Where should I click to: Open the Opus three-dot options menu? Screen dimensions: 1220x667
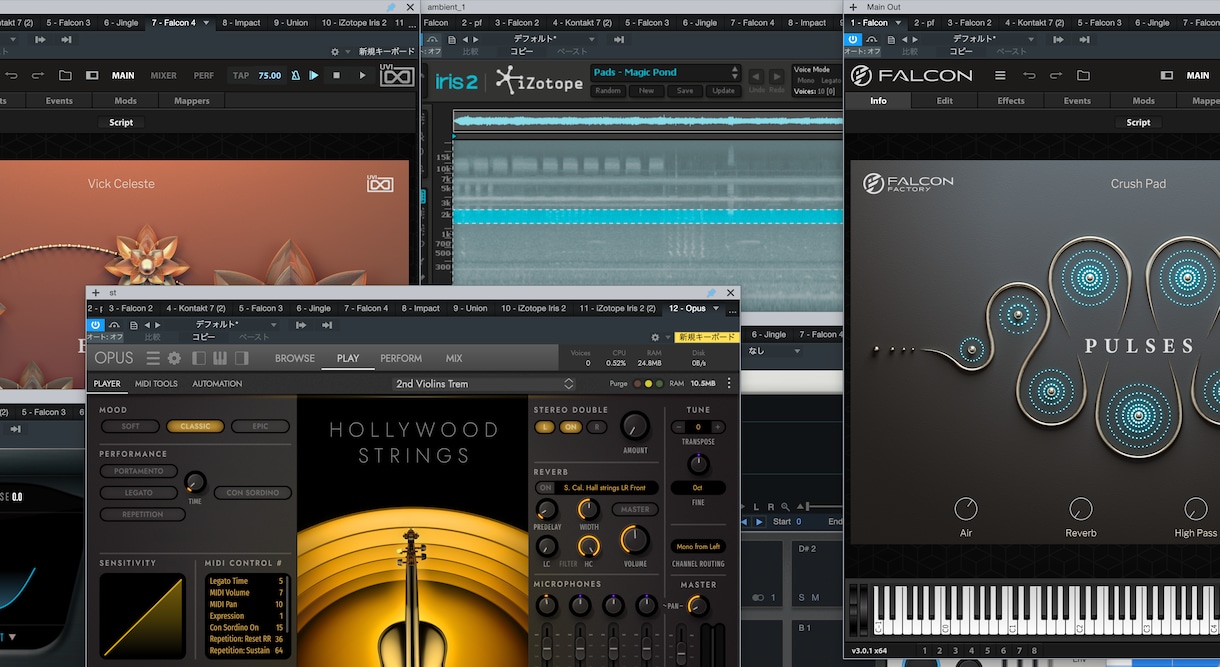(729, 383)
